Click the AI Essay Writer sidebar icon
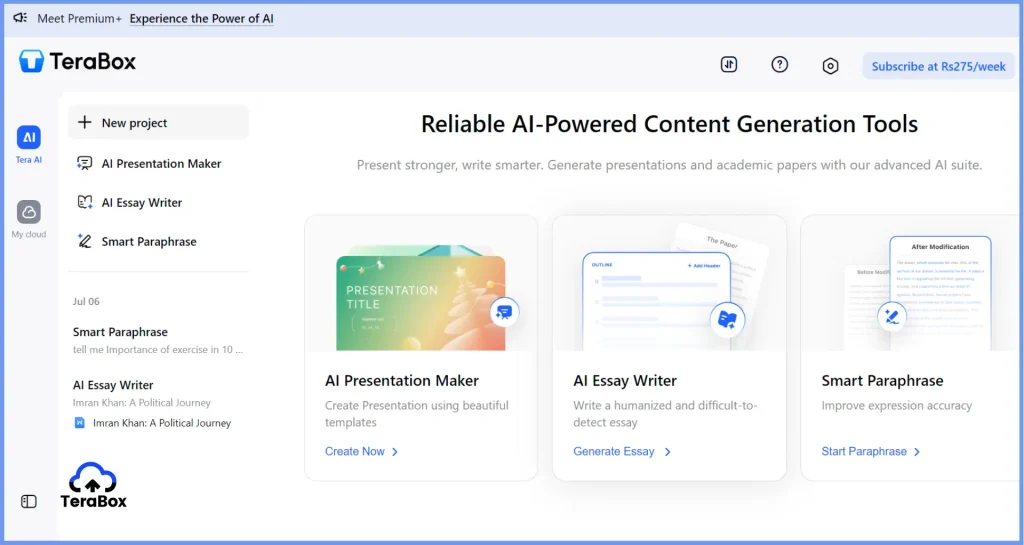Screen dimensions: 1024x545 (x=85, y=202)
